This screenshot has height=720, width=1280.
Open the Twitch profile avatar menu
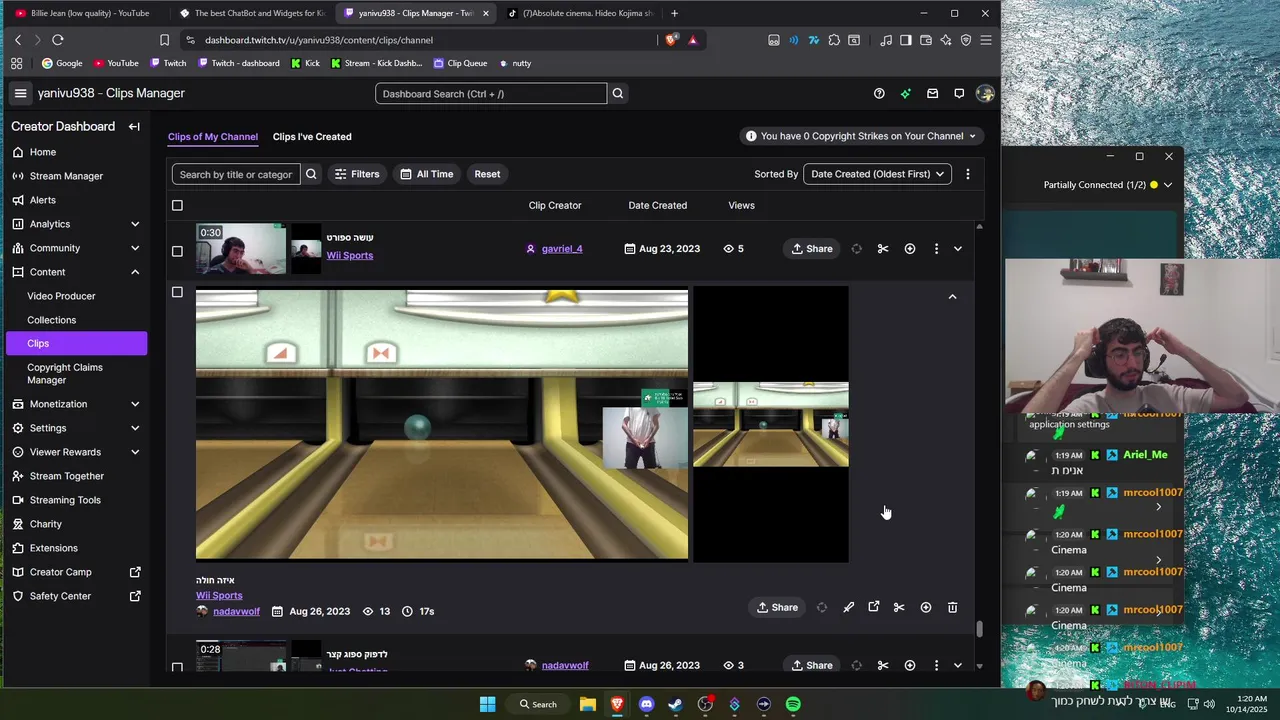tap(985, 93)
